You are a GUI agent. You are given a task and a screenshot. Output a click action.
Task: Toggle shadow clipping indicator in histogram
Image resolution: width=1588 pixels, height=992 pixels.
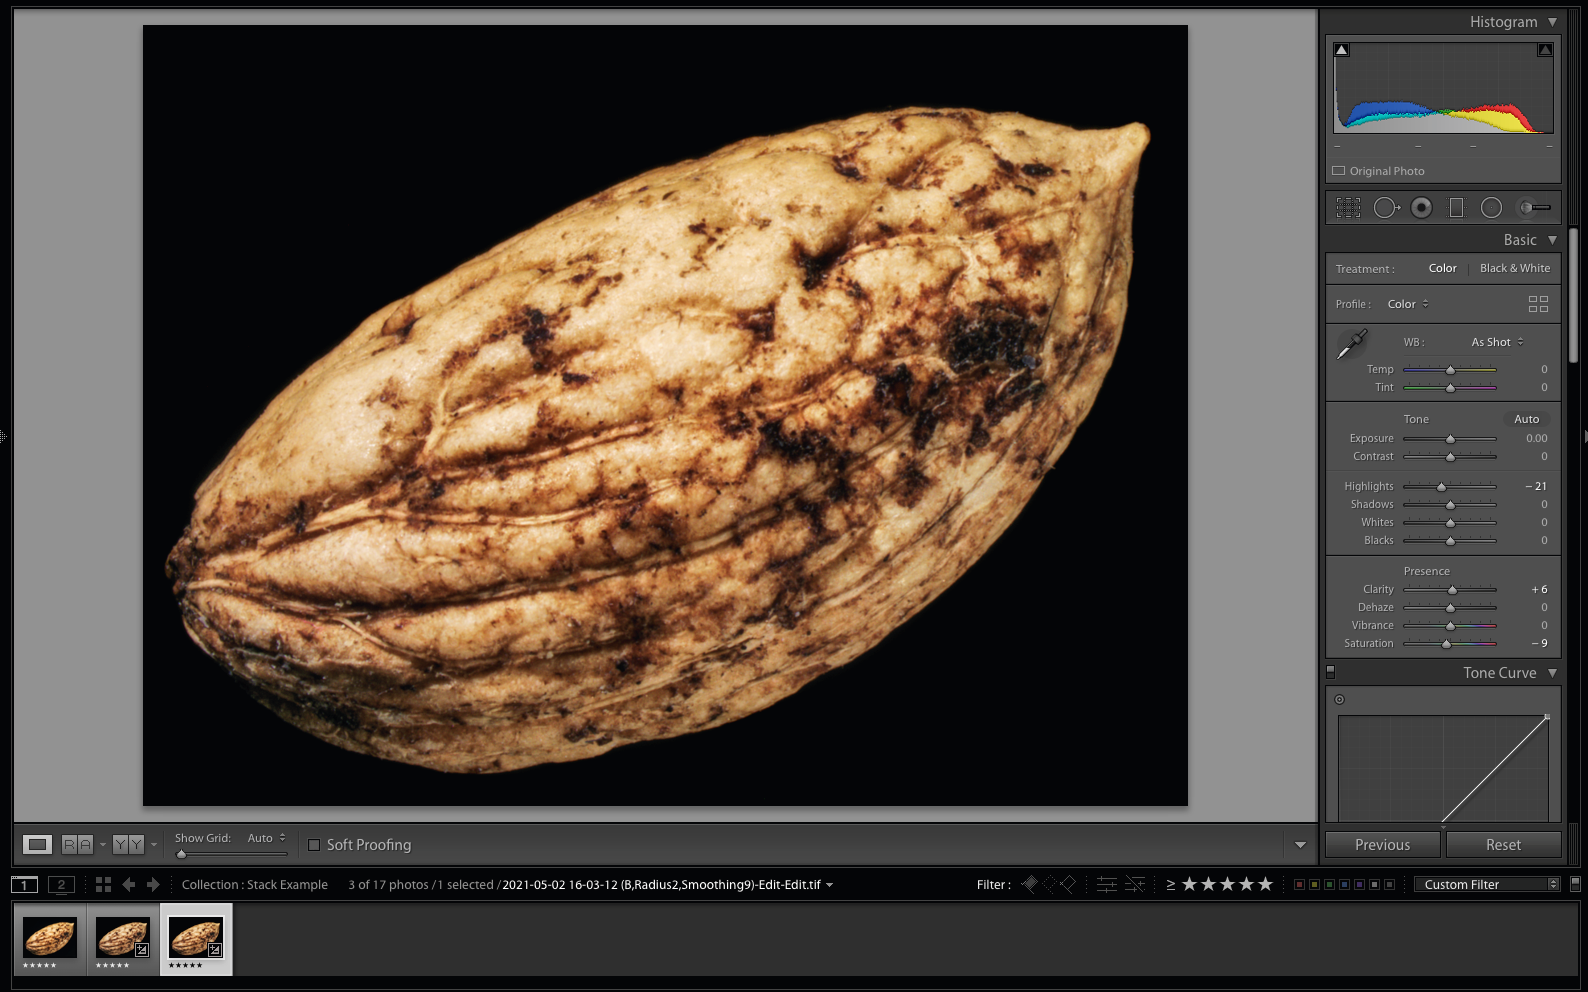click(1342, 50)
